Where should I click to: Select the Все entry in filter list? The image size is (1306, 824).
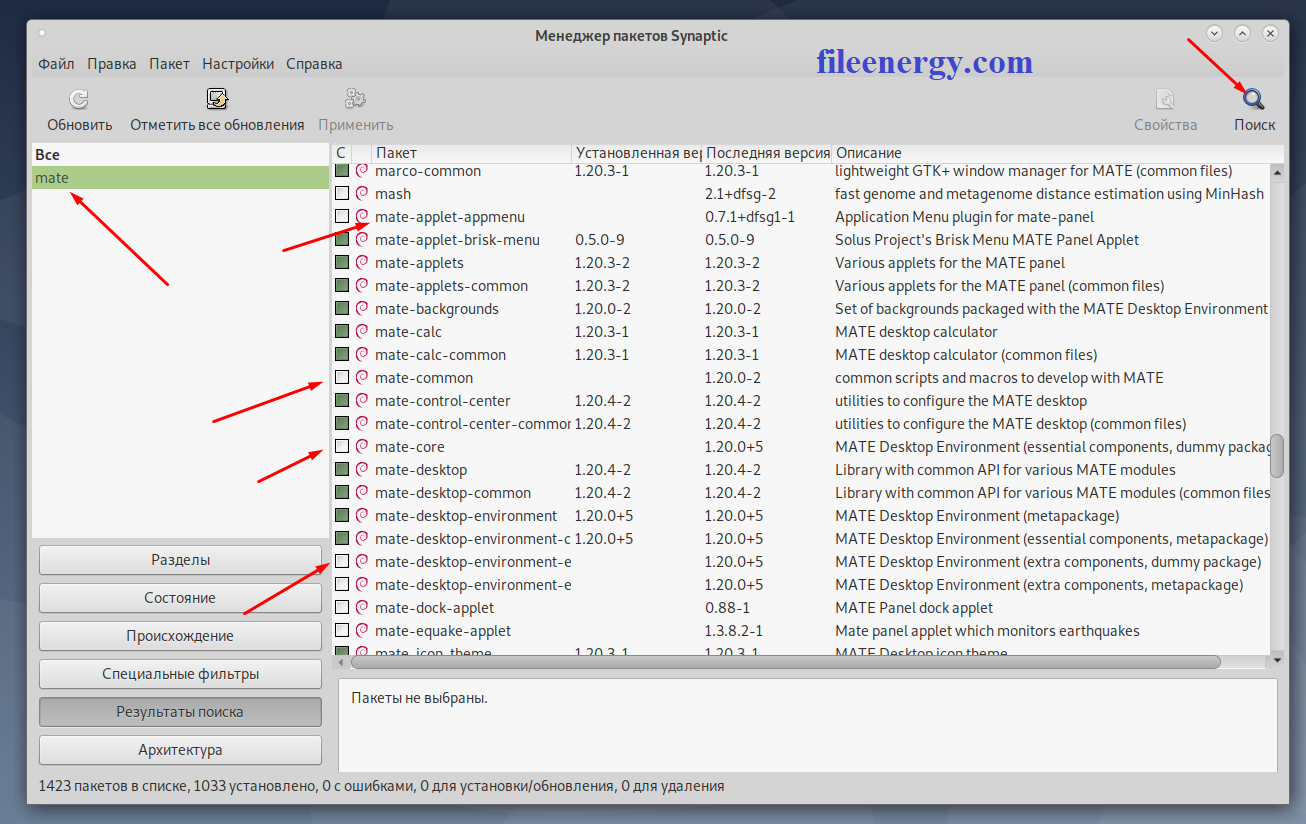[x=180, y=155]
